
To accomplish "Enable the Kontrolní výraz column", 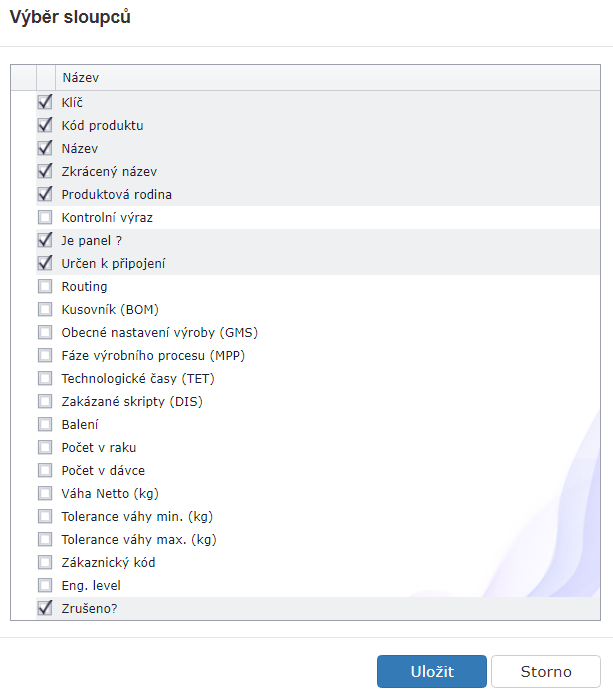I will coord(44,217).
